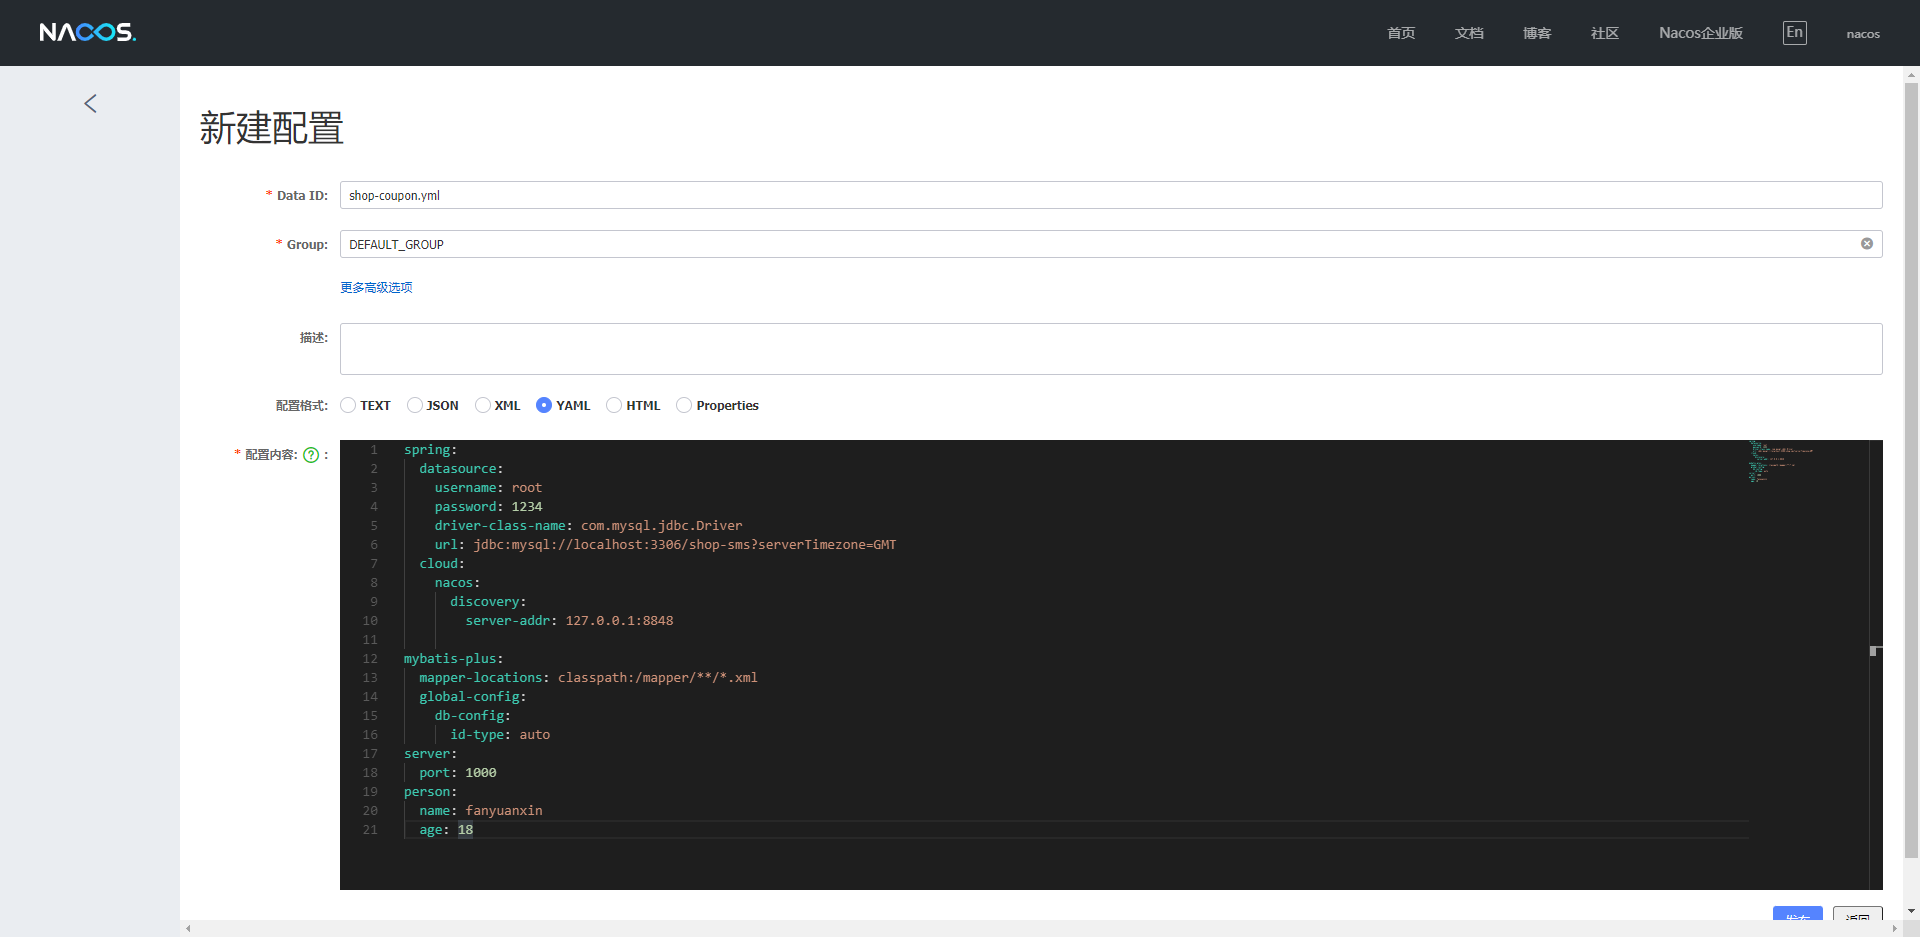1920x937 pixels.
Task: Open the configuration content help icon
Action: click(x=311, y=455)
